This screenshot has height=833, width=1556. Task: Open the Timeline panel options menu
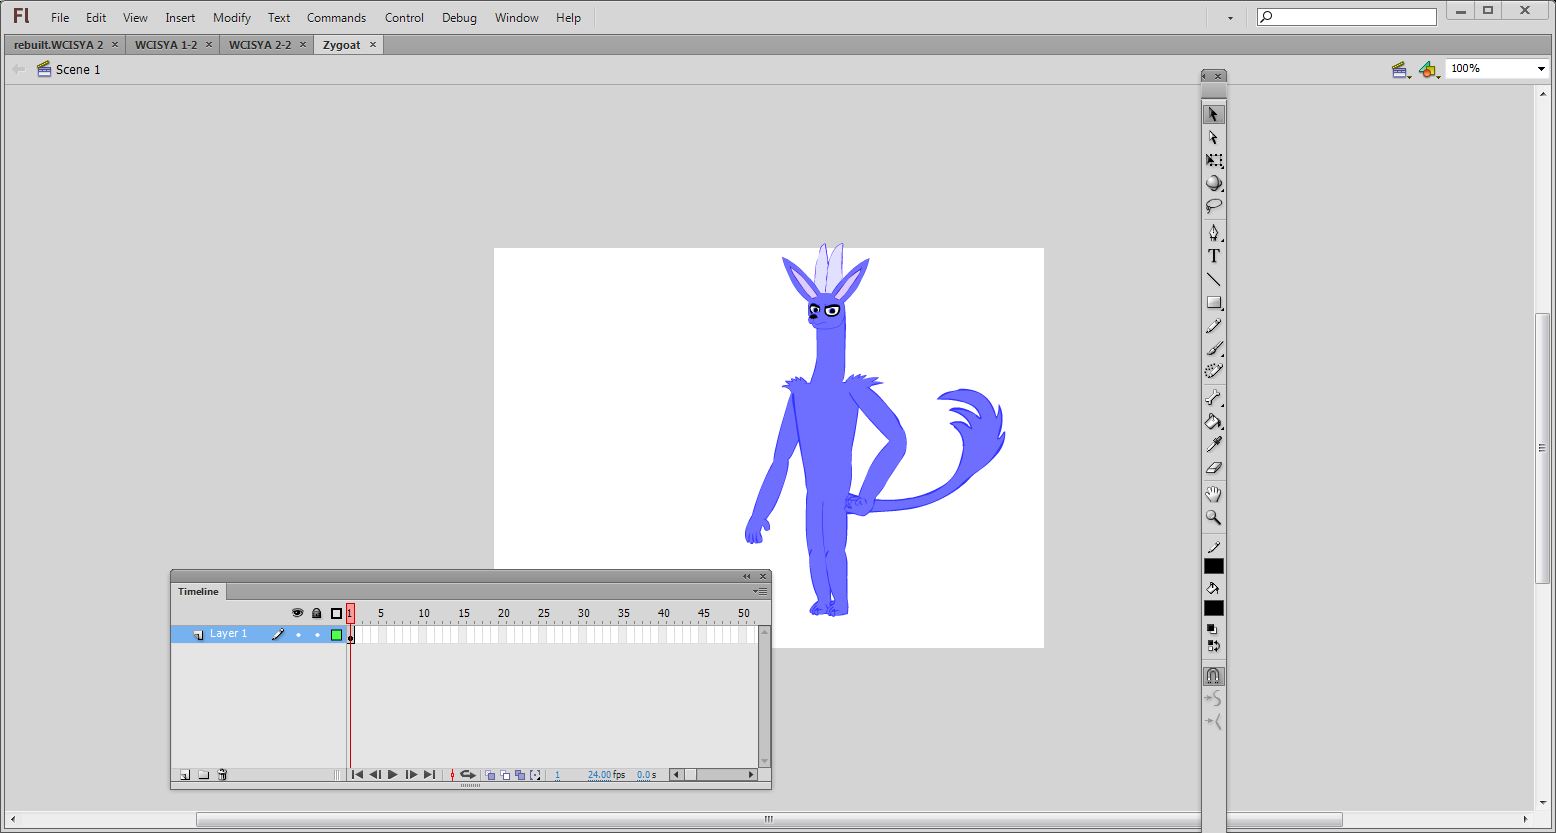click(761, 591)
